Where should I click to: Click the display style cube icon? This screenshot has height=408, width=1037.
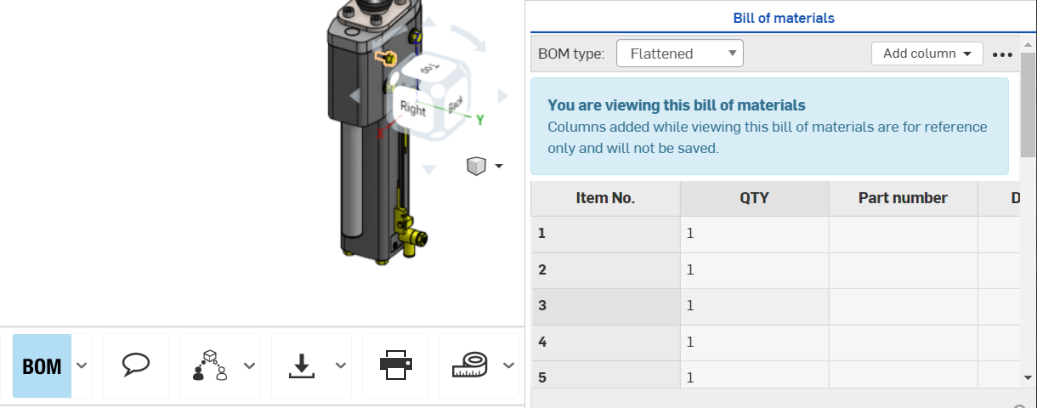click(x=476, y=166)
